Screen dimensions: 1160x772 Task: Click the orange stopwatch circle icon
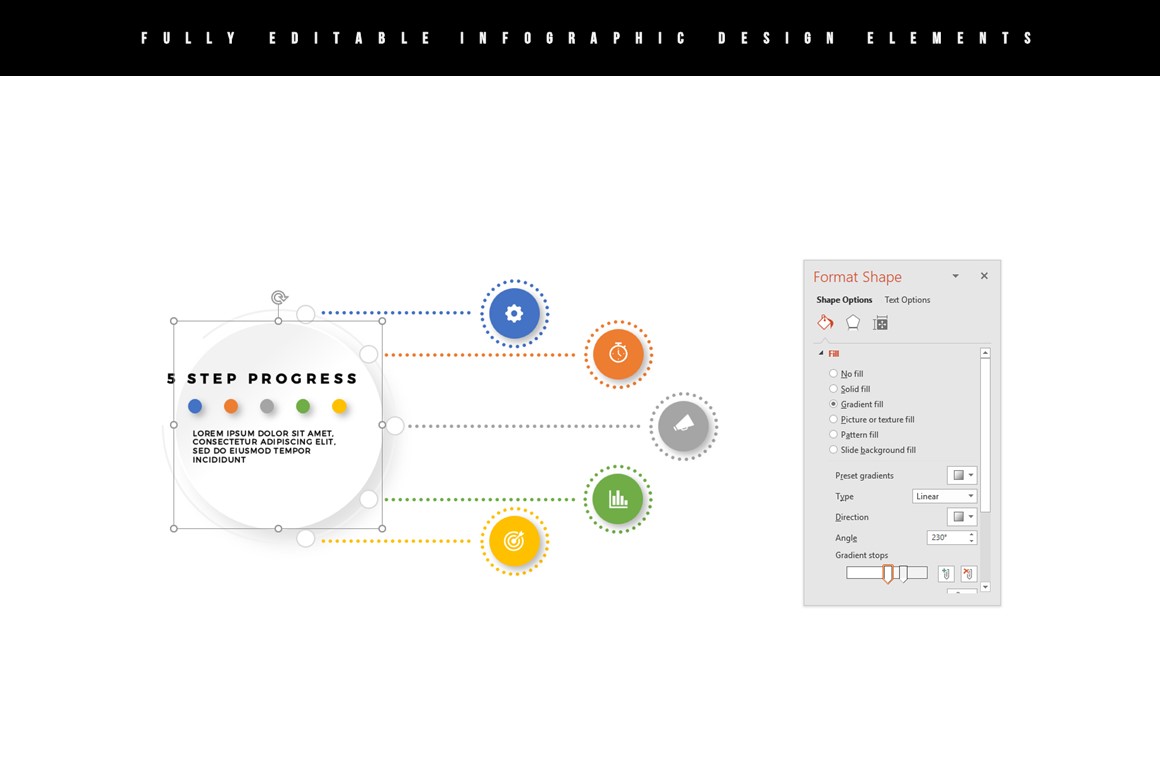pyautogui.click(x=618, y=354)
